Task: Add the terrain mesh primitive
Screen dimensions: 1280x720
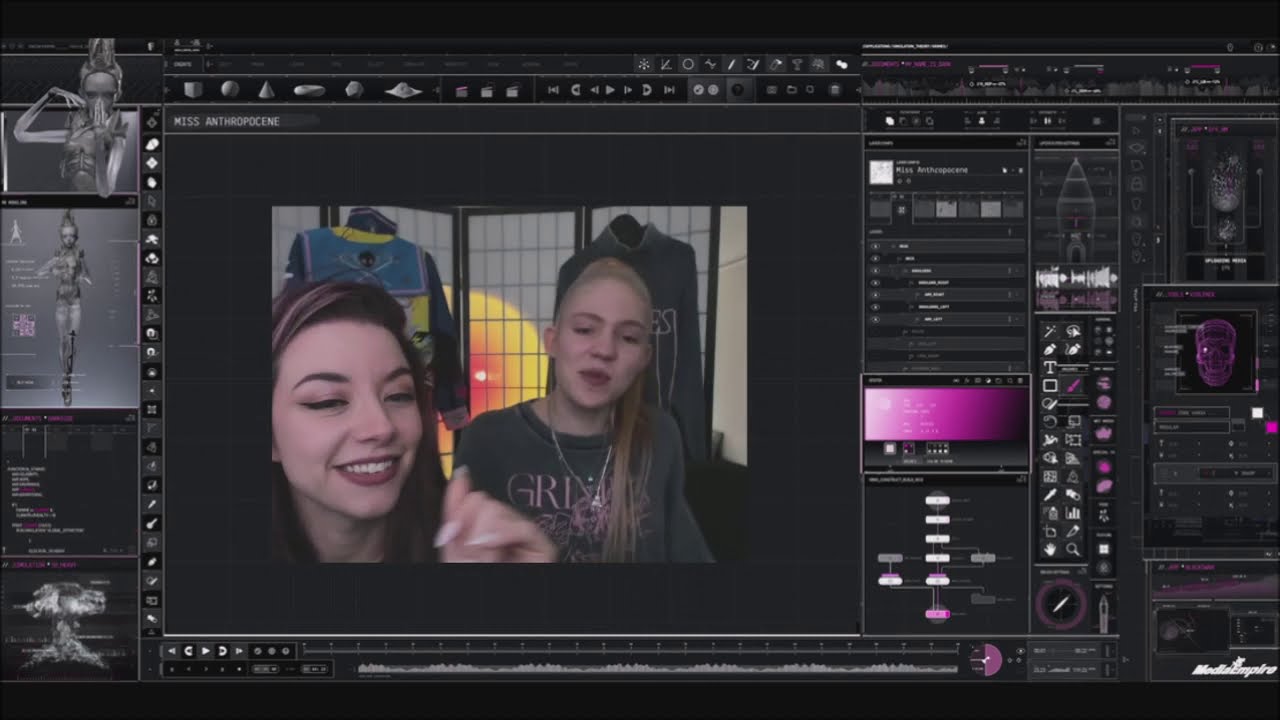Action: (403, 90)
